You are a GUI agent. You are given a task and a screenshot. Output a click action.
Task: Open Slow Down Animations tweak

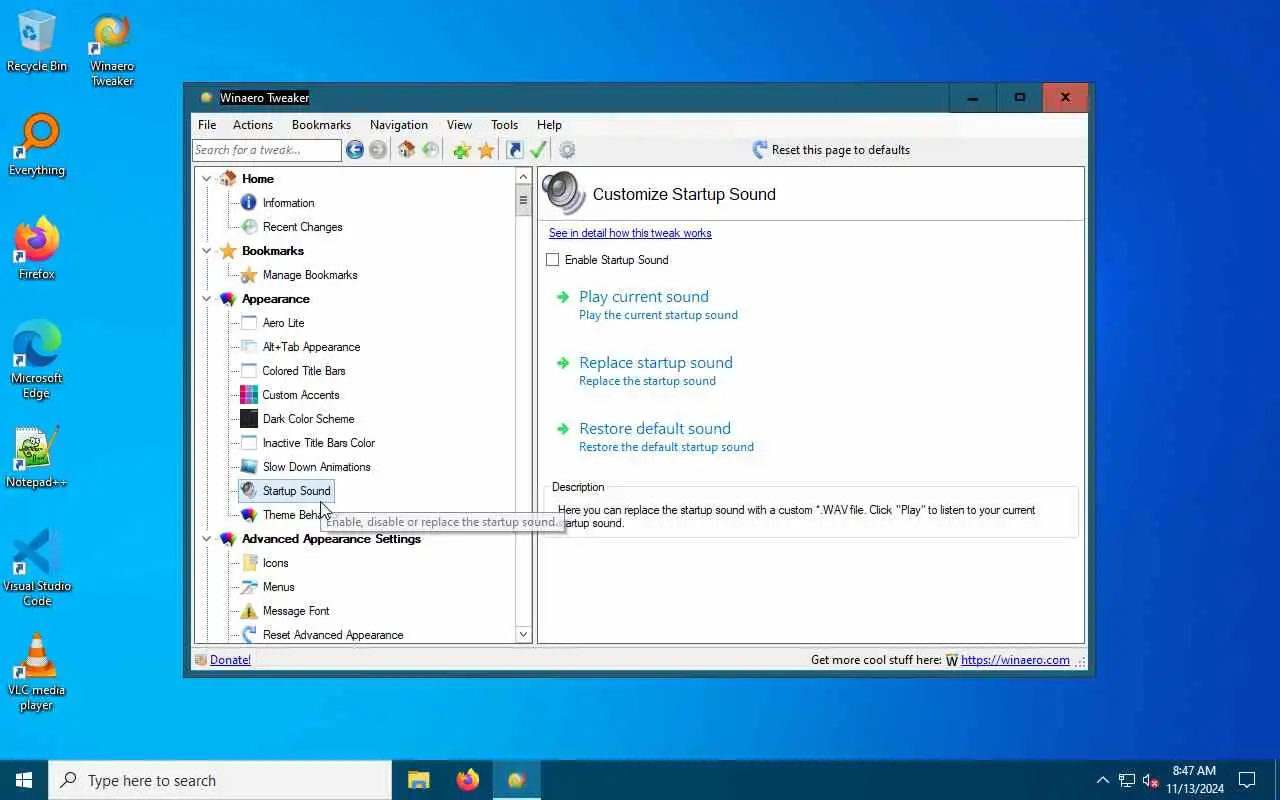tap(316, 467)
